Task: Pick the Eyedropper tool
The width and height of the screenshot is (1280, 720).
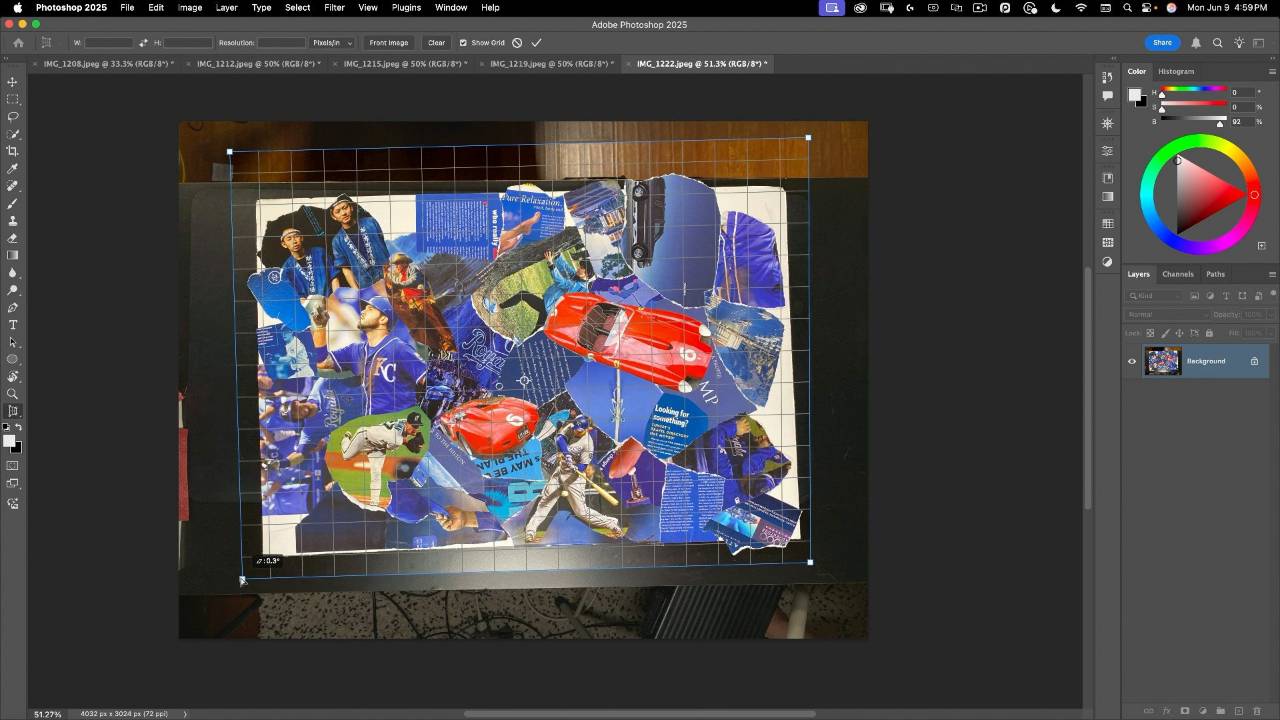Action: [x=13, y=169]
